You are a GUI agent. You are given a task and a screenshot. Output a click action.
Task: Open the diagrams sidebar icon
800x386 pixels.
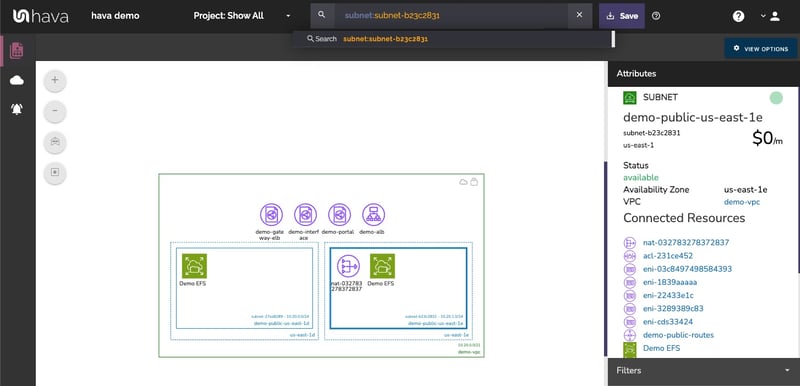pos(17,50)
